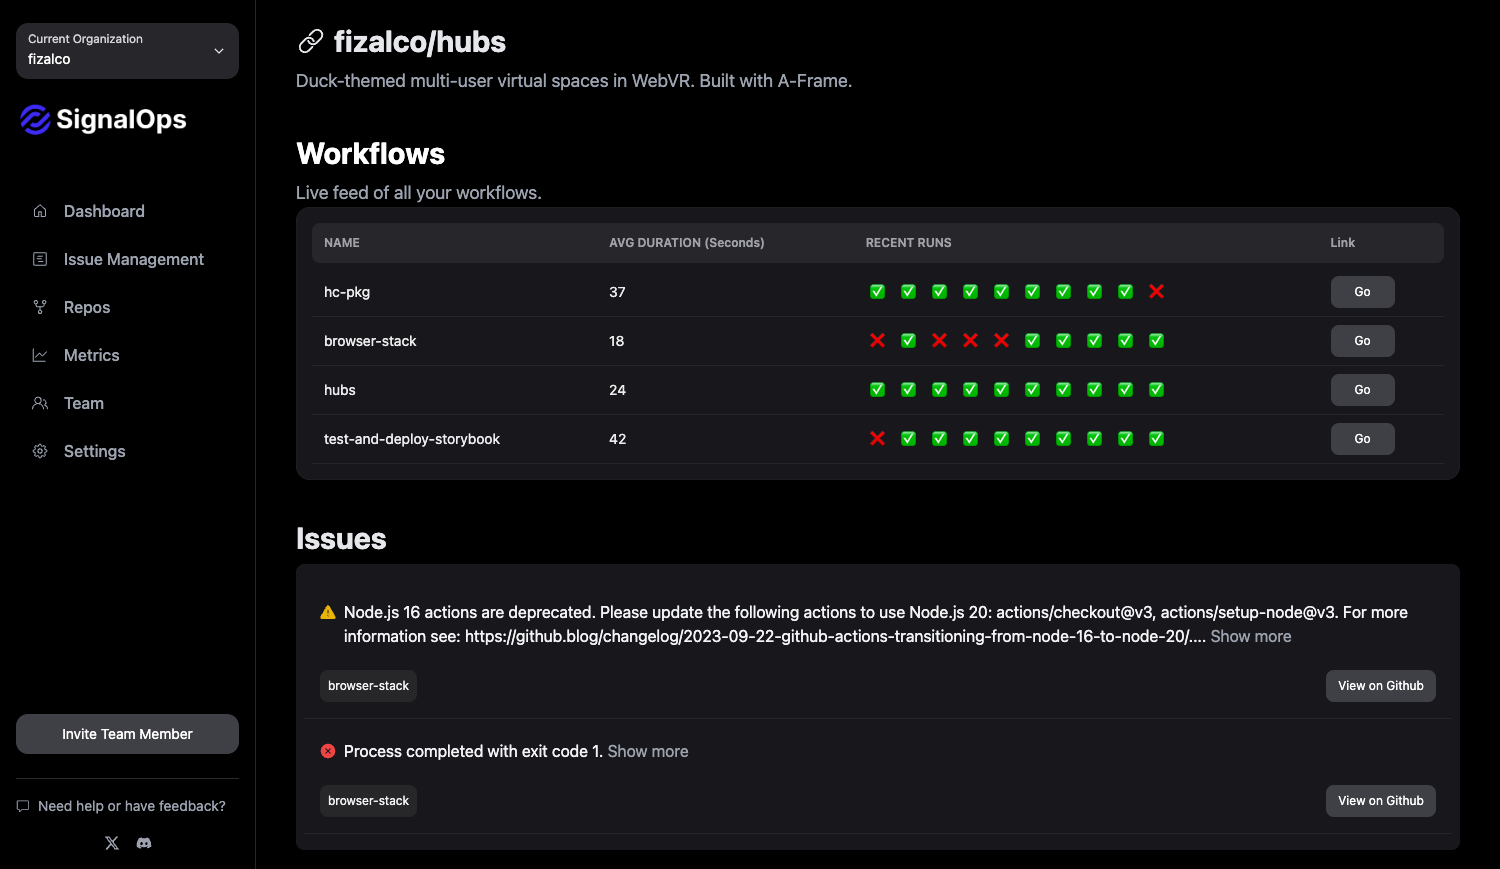Click the yellow warning icon in Issues
Viewport: 1500px width, 869px height.
pyautogui.click(x=328, y=612)
